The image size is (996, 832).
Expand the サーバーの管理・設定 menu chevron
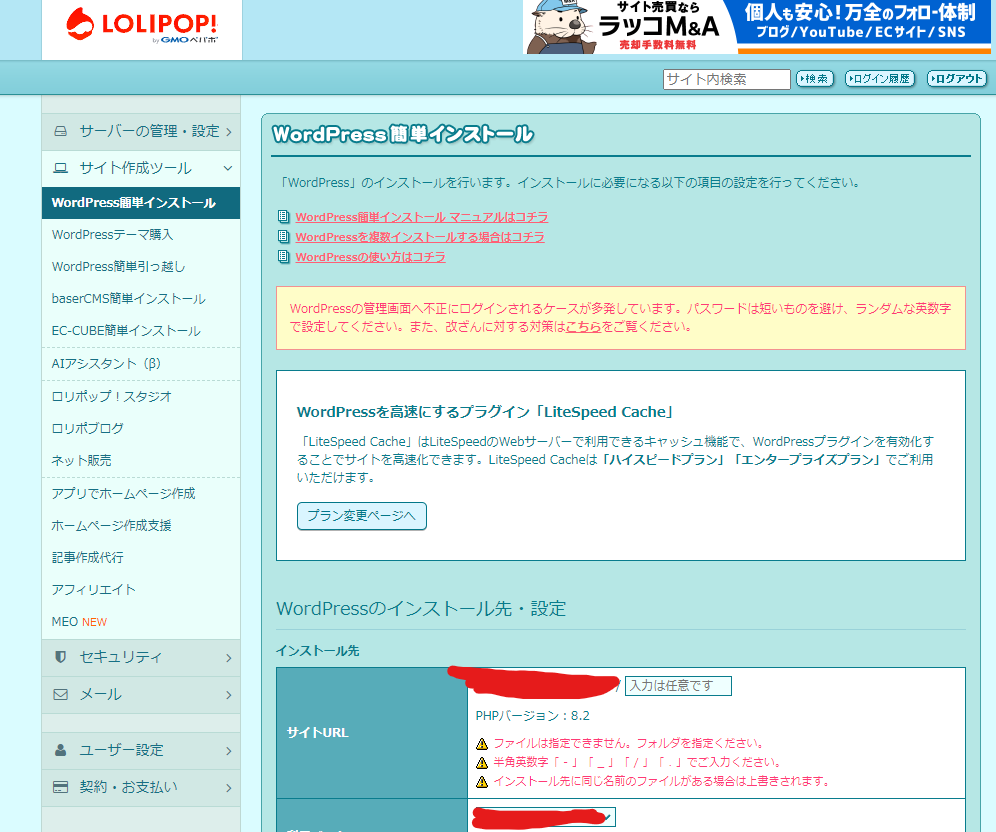228,131
